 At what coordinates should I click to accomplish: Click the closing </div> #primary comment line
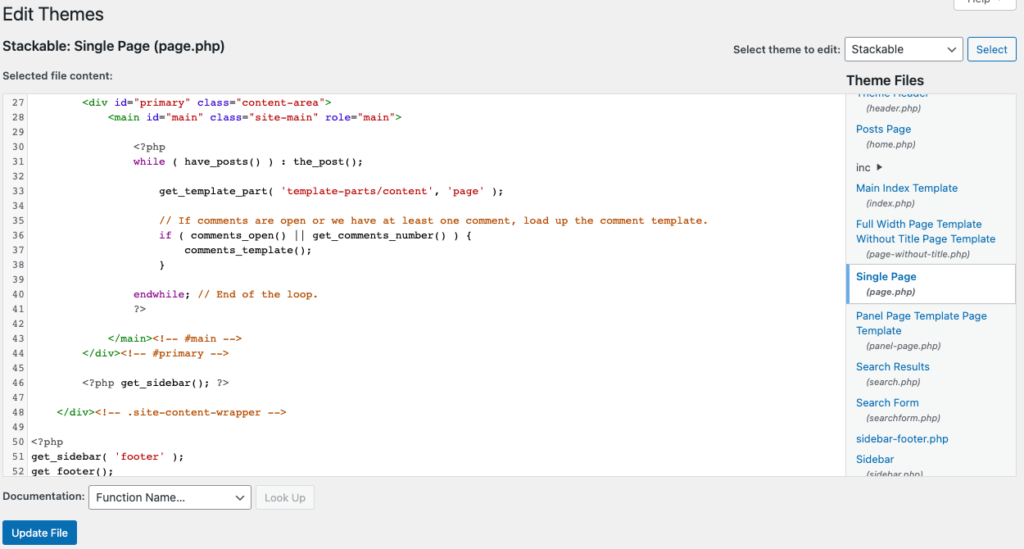tap(155, 353)
